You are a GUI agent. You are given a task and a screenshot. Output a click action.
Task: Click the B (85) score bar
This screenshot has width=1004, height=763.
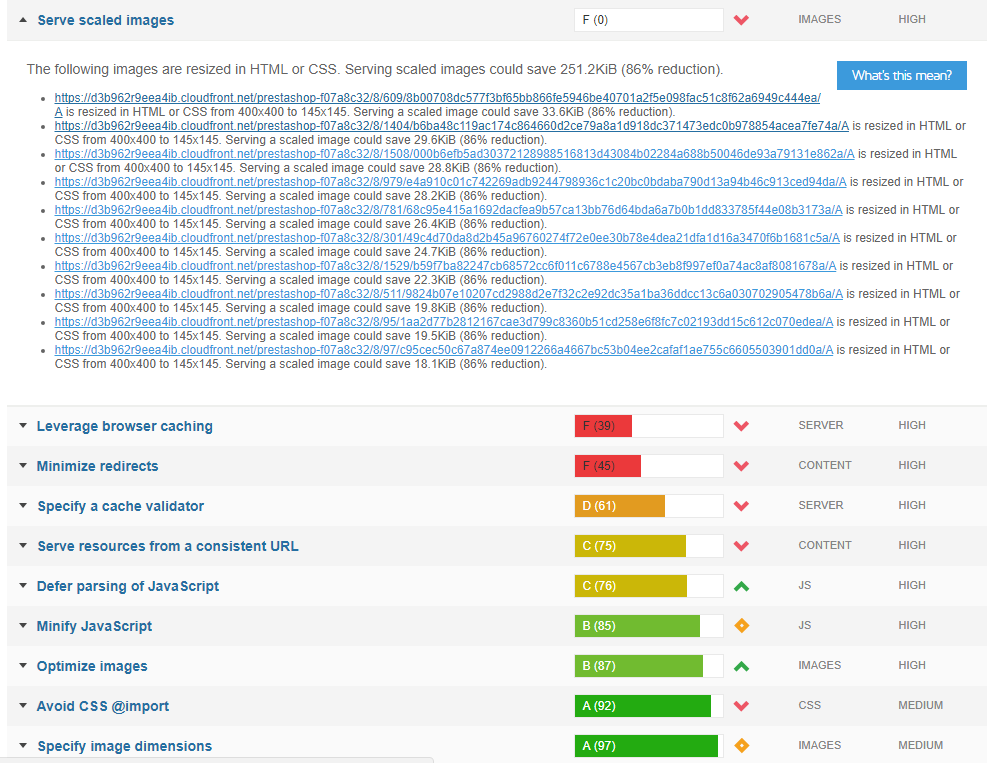(x=649, y=626)
